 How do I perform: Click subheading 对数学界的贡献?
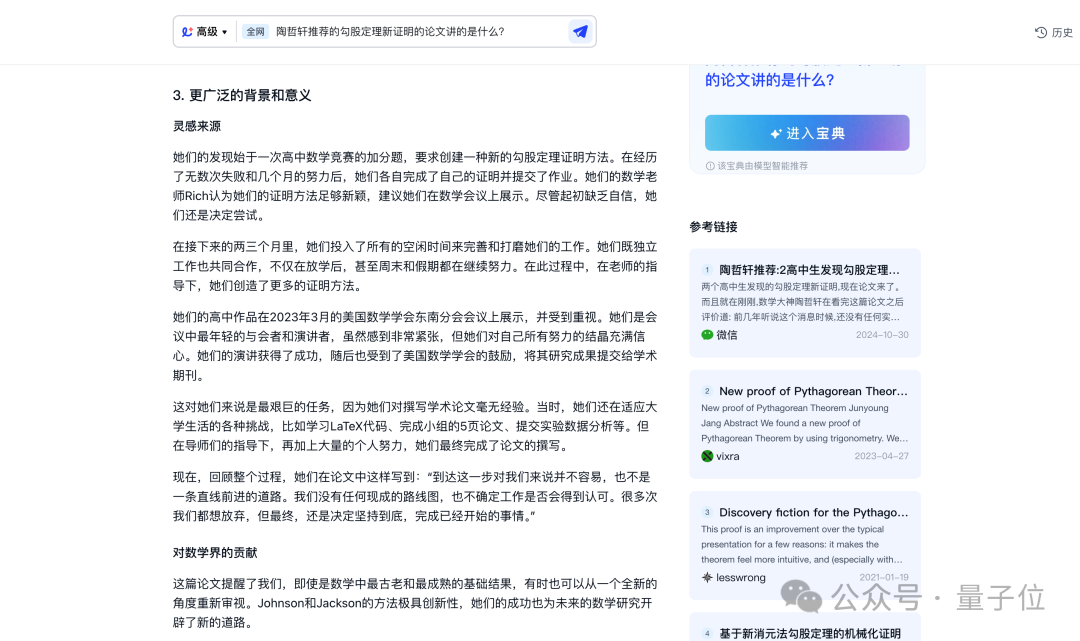coord(215,553)
